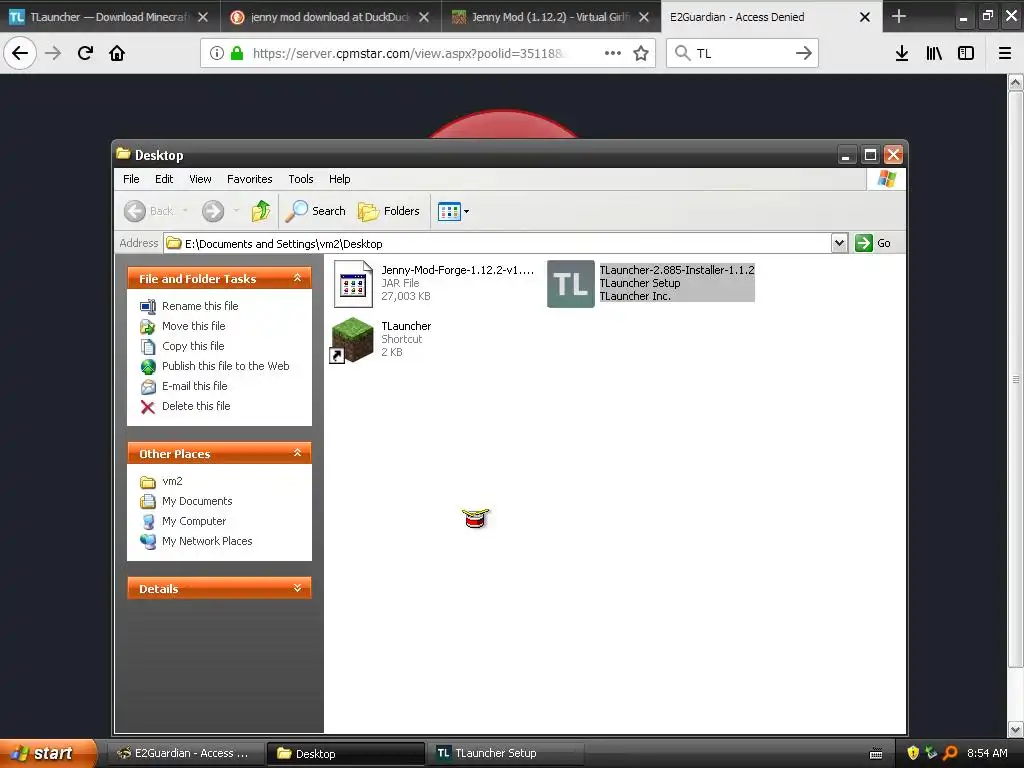The height and width of the screenshot is (768, 1024).
Task: Toggle the browser sidebar icon
Action: [x=966, y=53]
